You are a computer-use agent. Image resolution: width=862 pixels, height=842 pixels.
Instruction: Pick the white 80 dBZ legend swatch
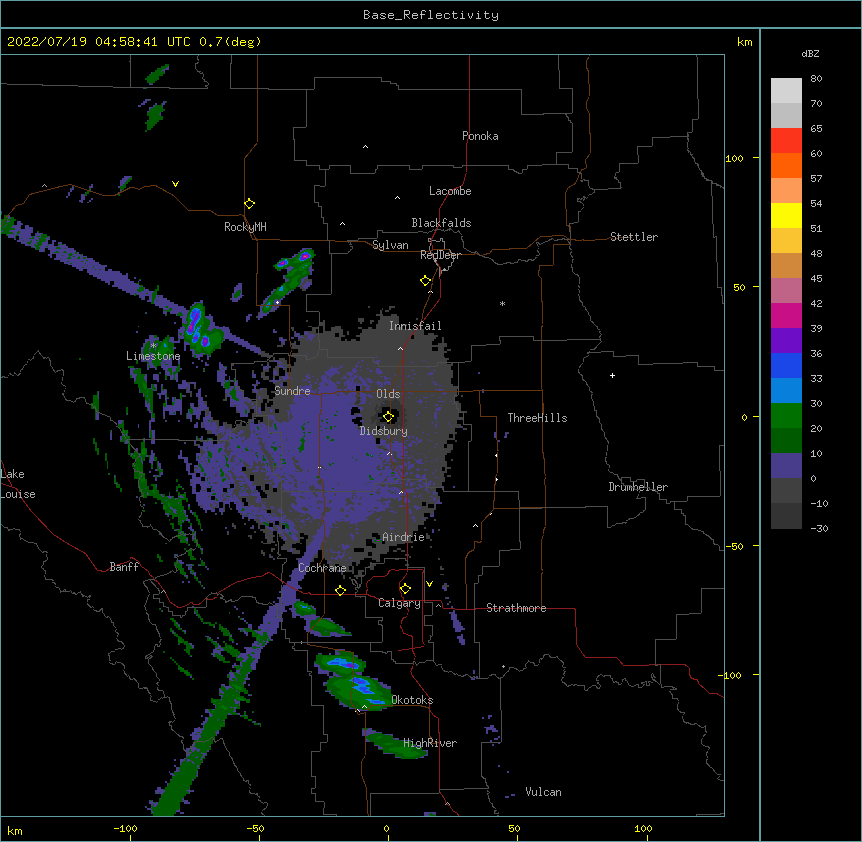click(x=786, y=91)
